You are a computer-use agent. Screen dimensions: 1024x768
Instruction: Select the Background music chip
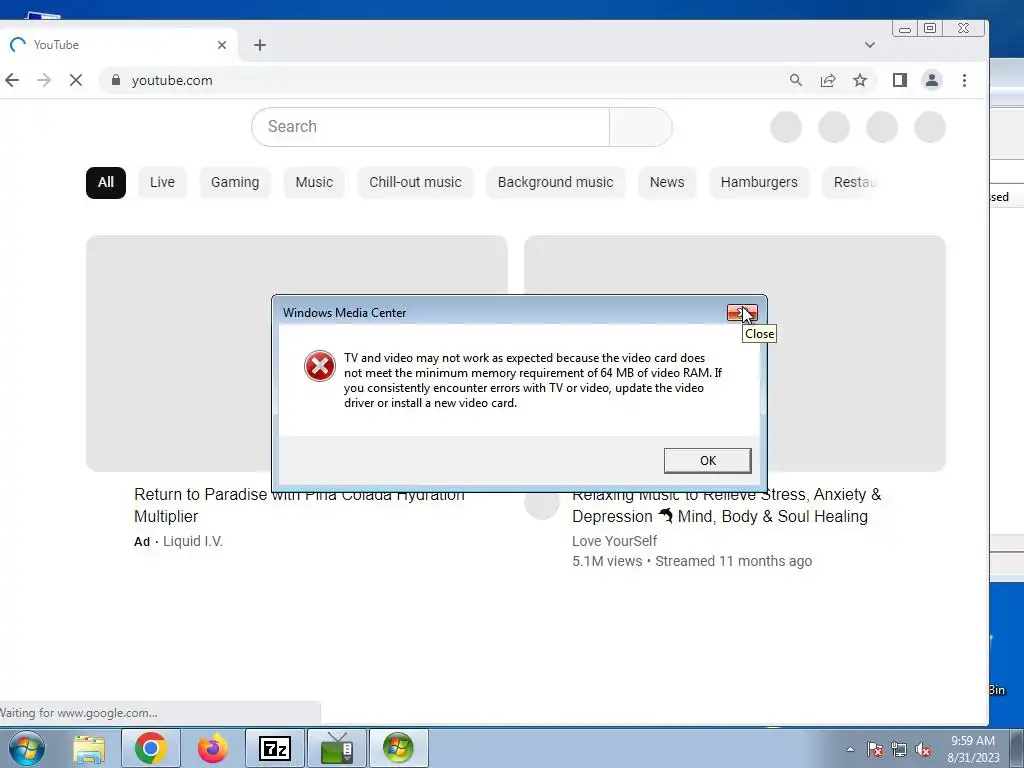point(556,182)
